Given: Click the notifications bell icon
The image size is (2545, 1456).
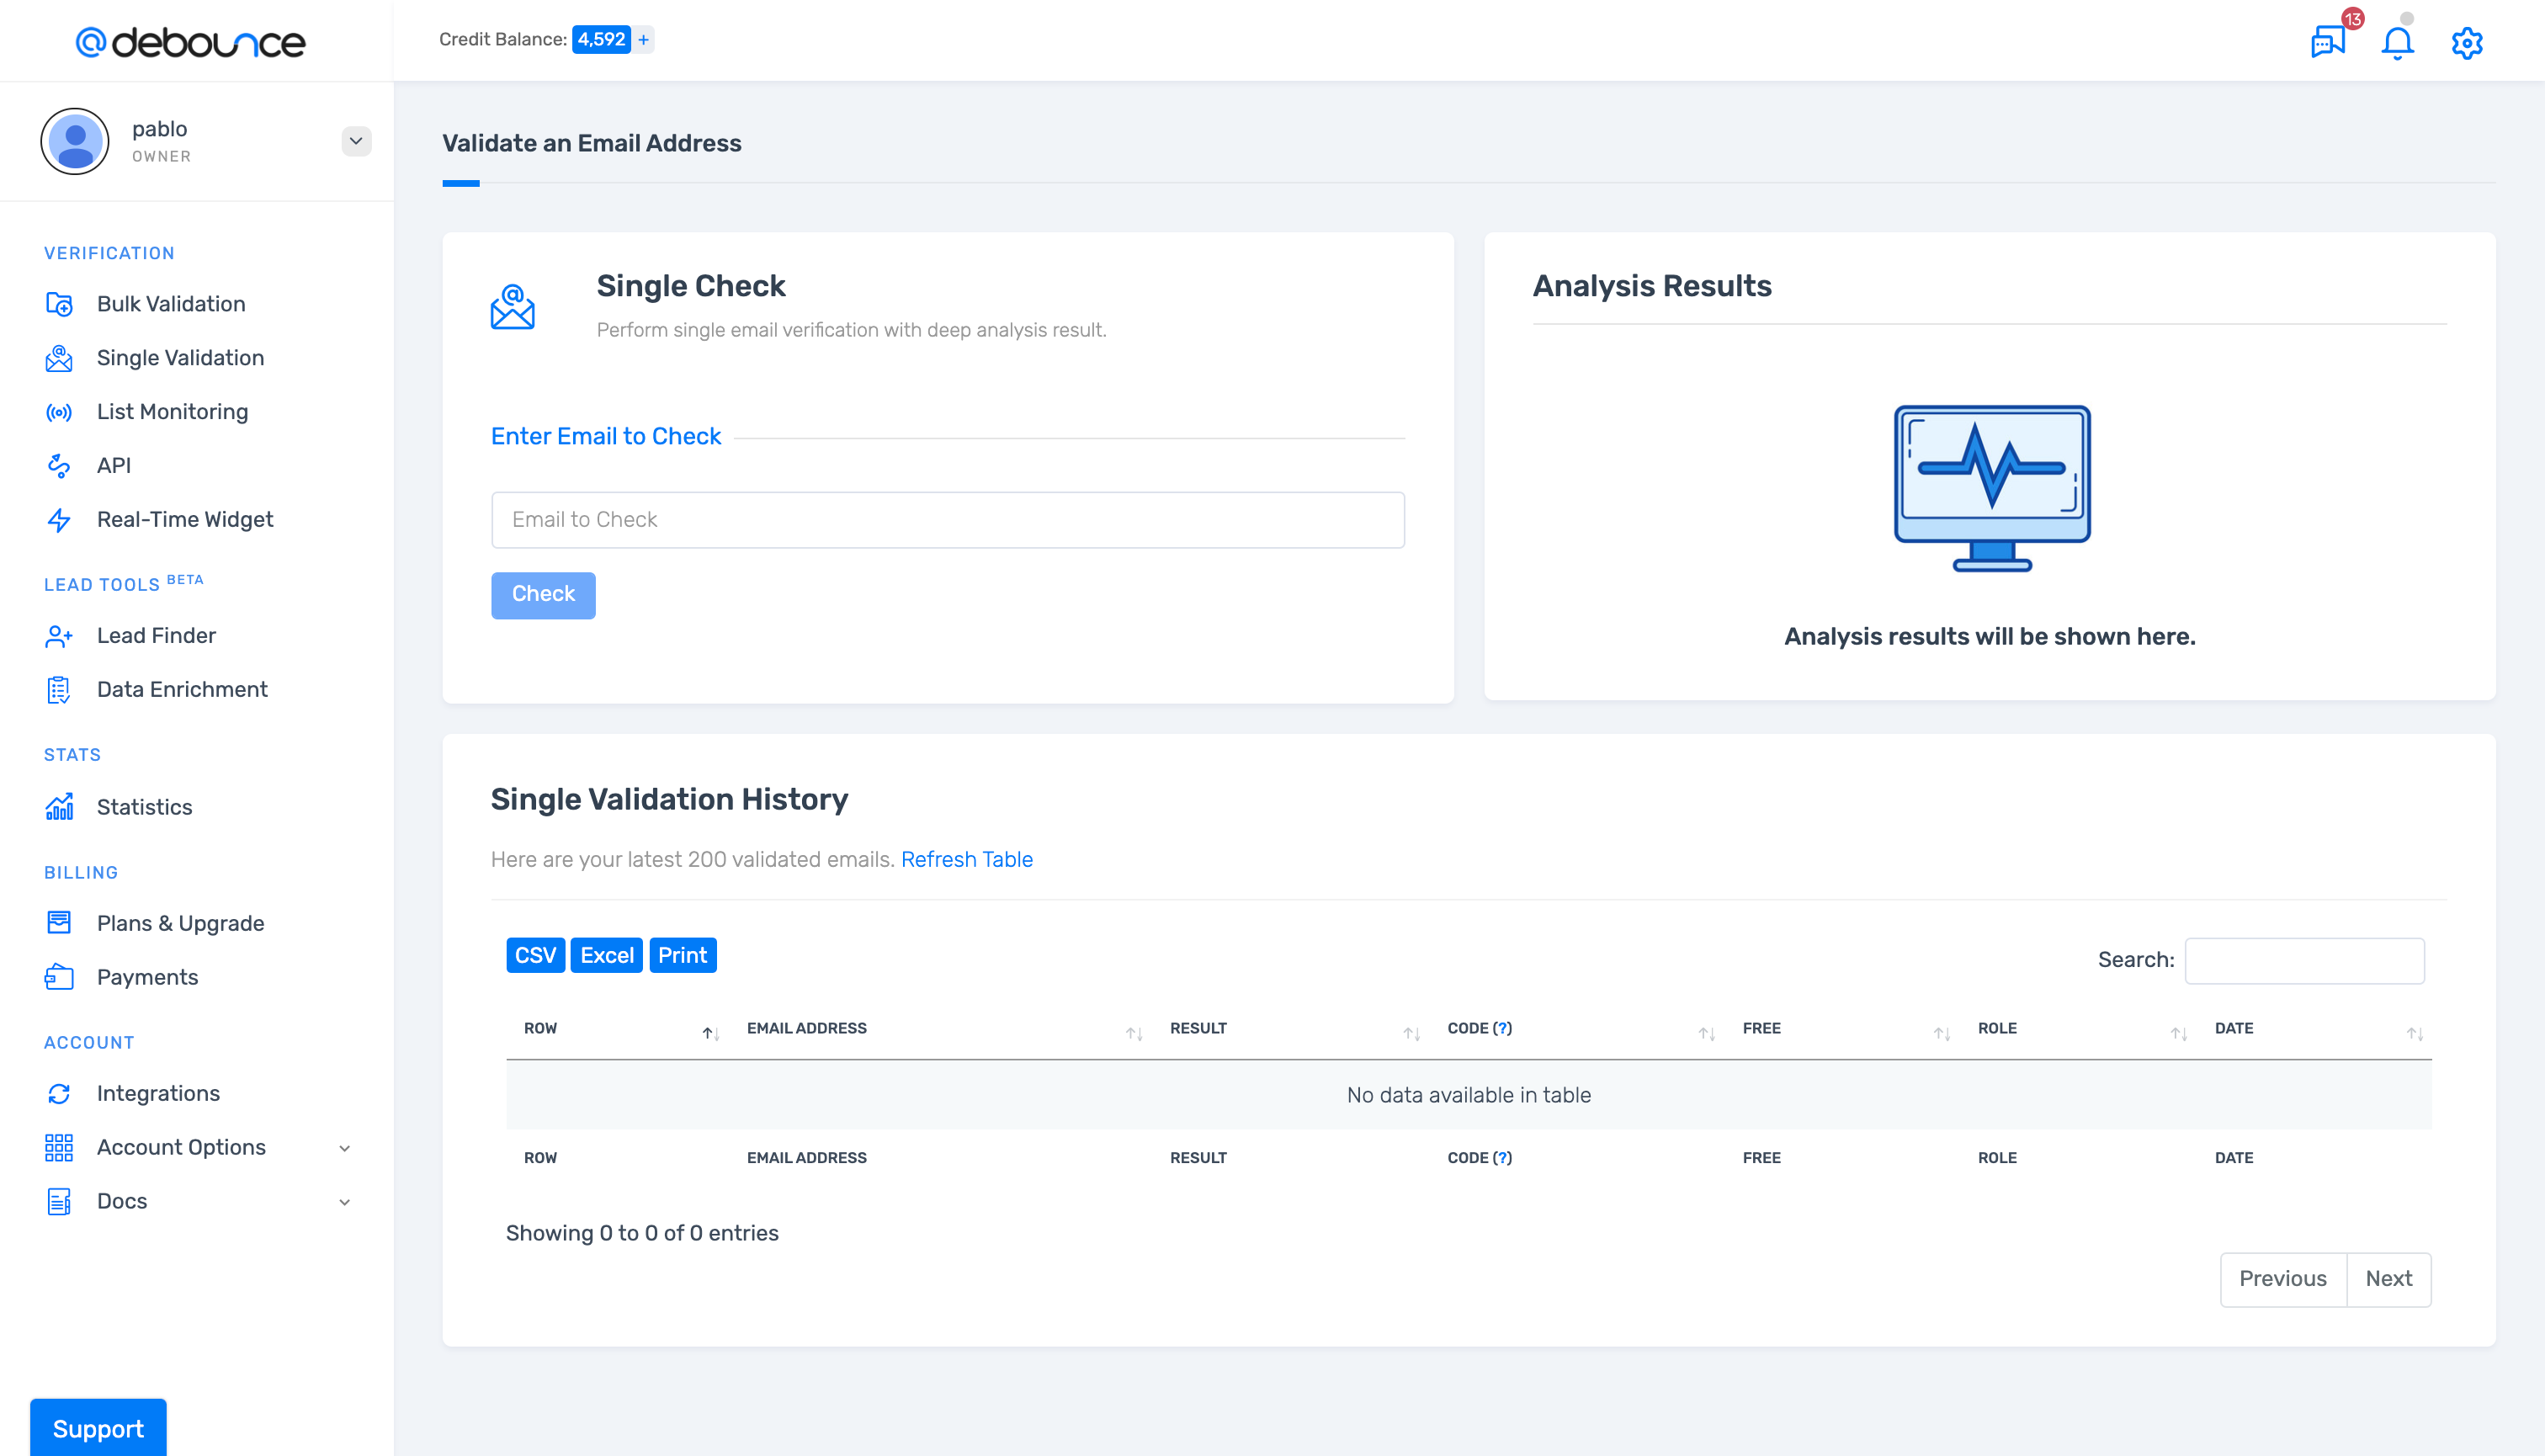Looking at the screenshot, I should [2397, 42].
